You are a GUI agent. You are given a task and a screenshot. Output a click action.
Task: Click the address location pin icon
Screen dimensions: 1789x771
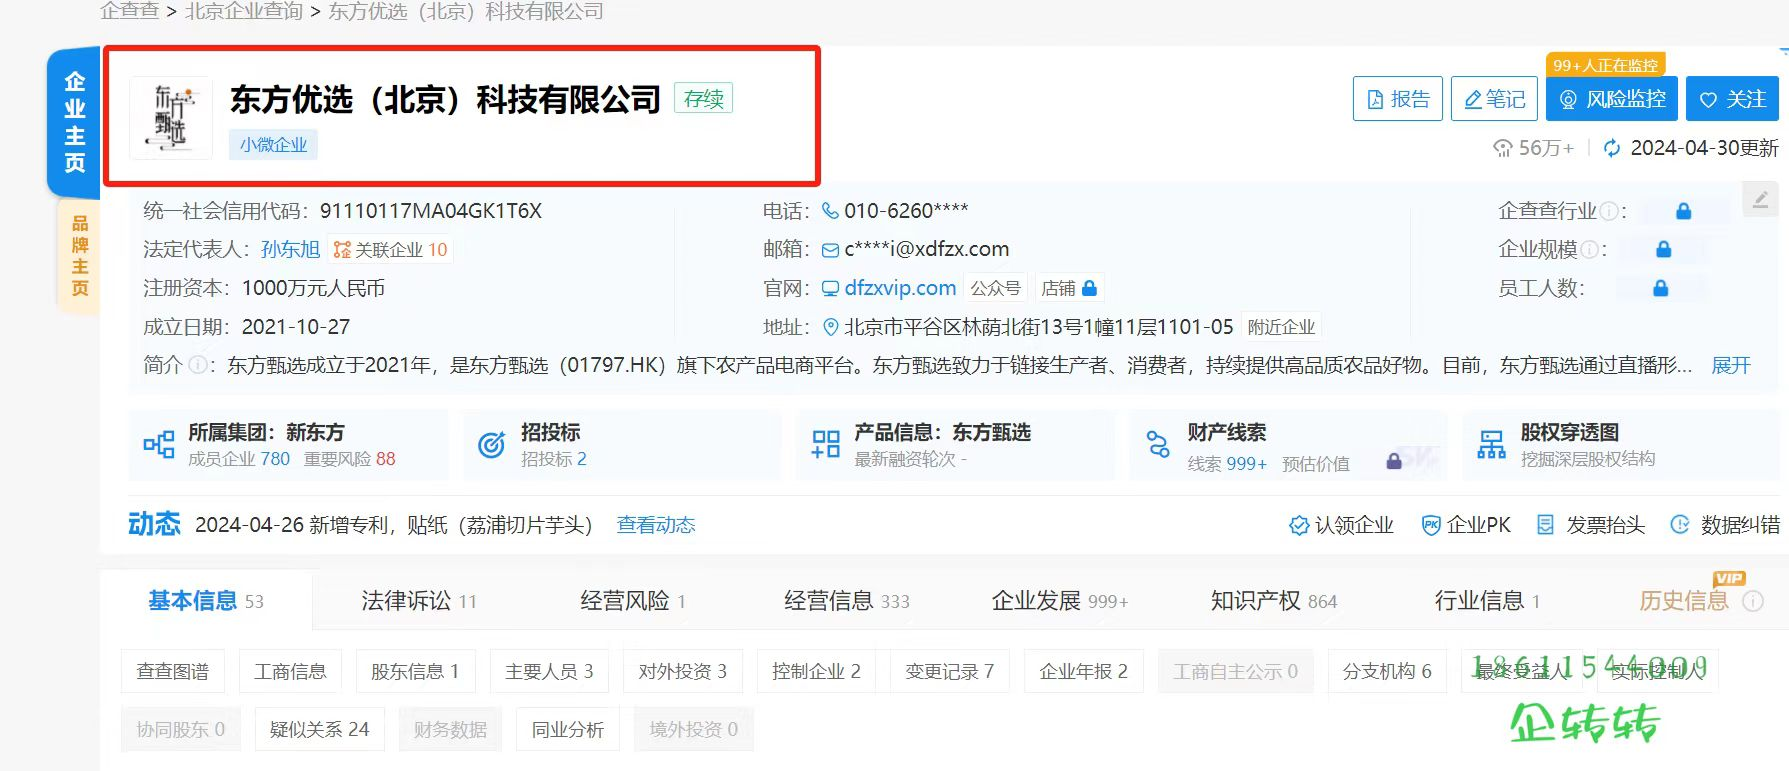830,327
